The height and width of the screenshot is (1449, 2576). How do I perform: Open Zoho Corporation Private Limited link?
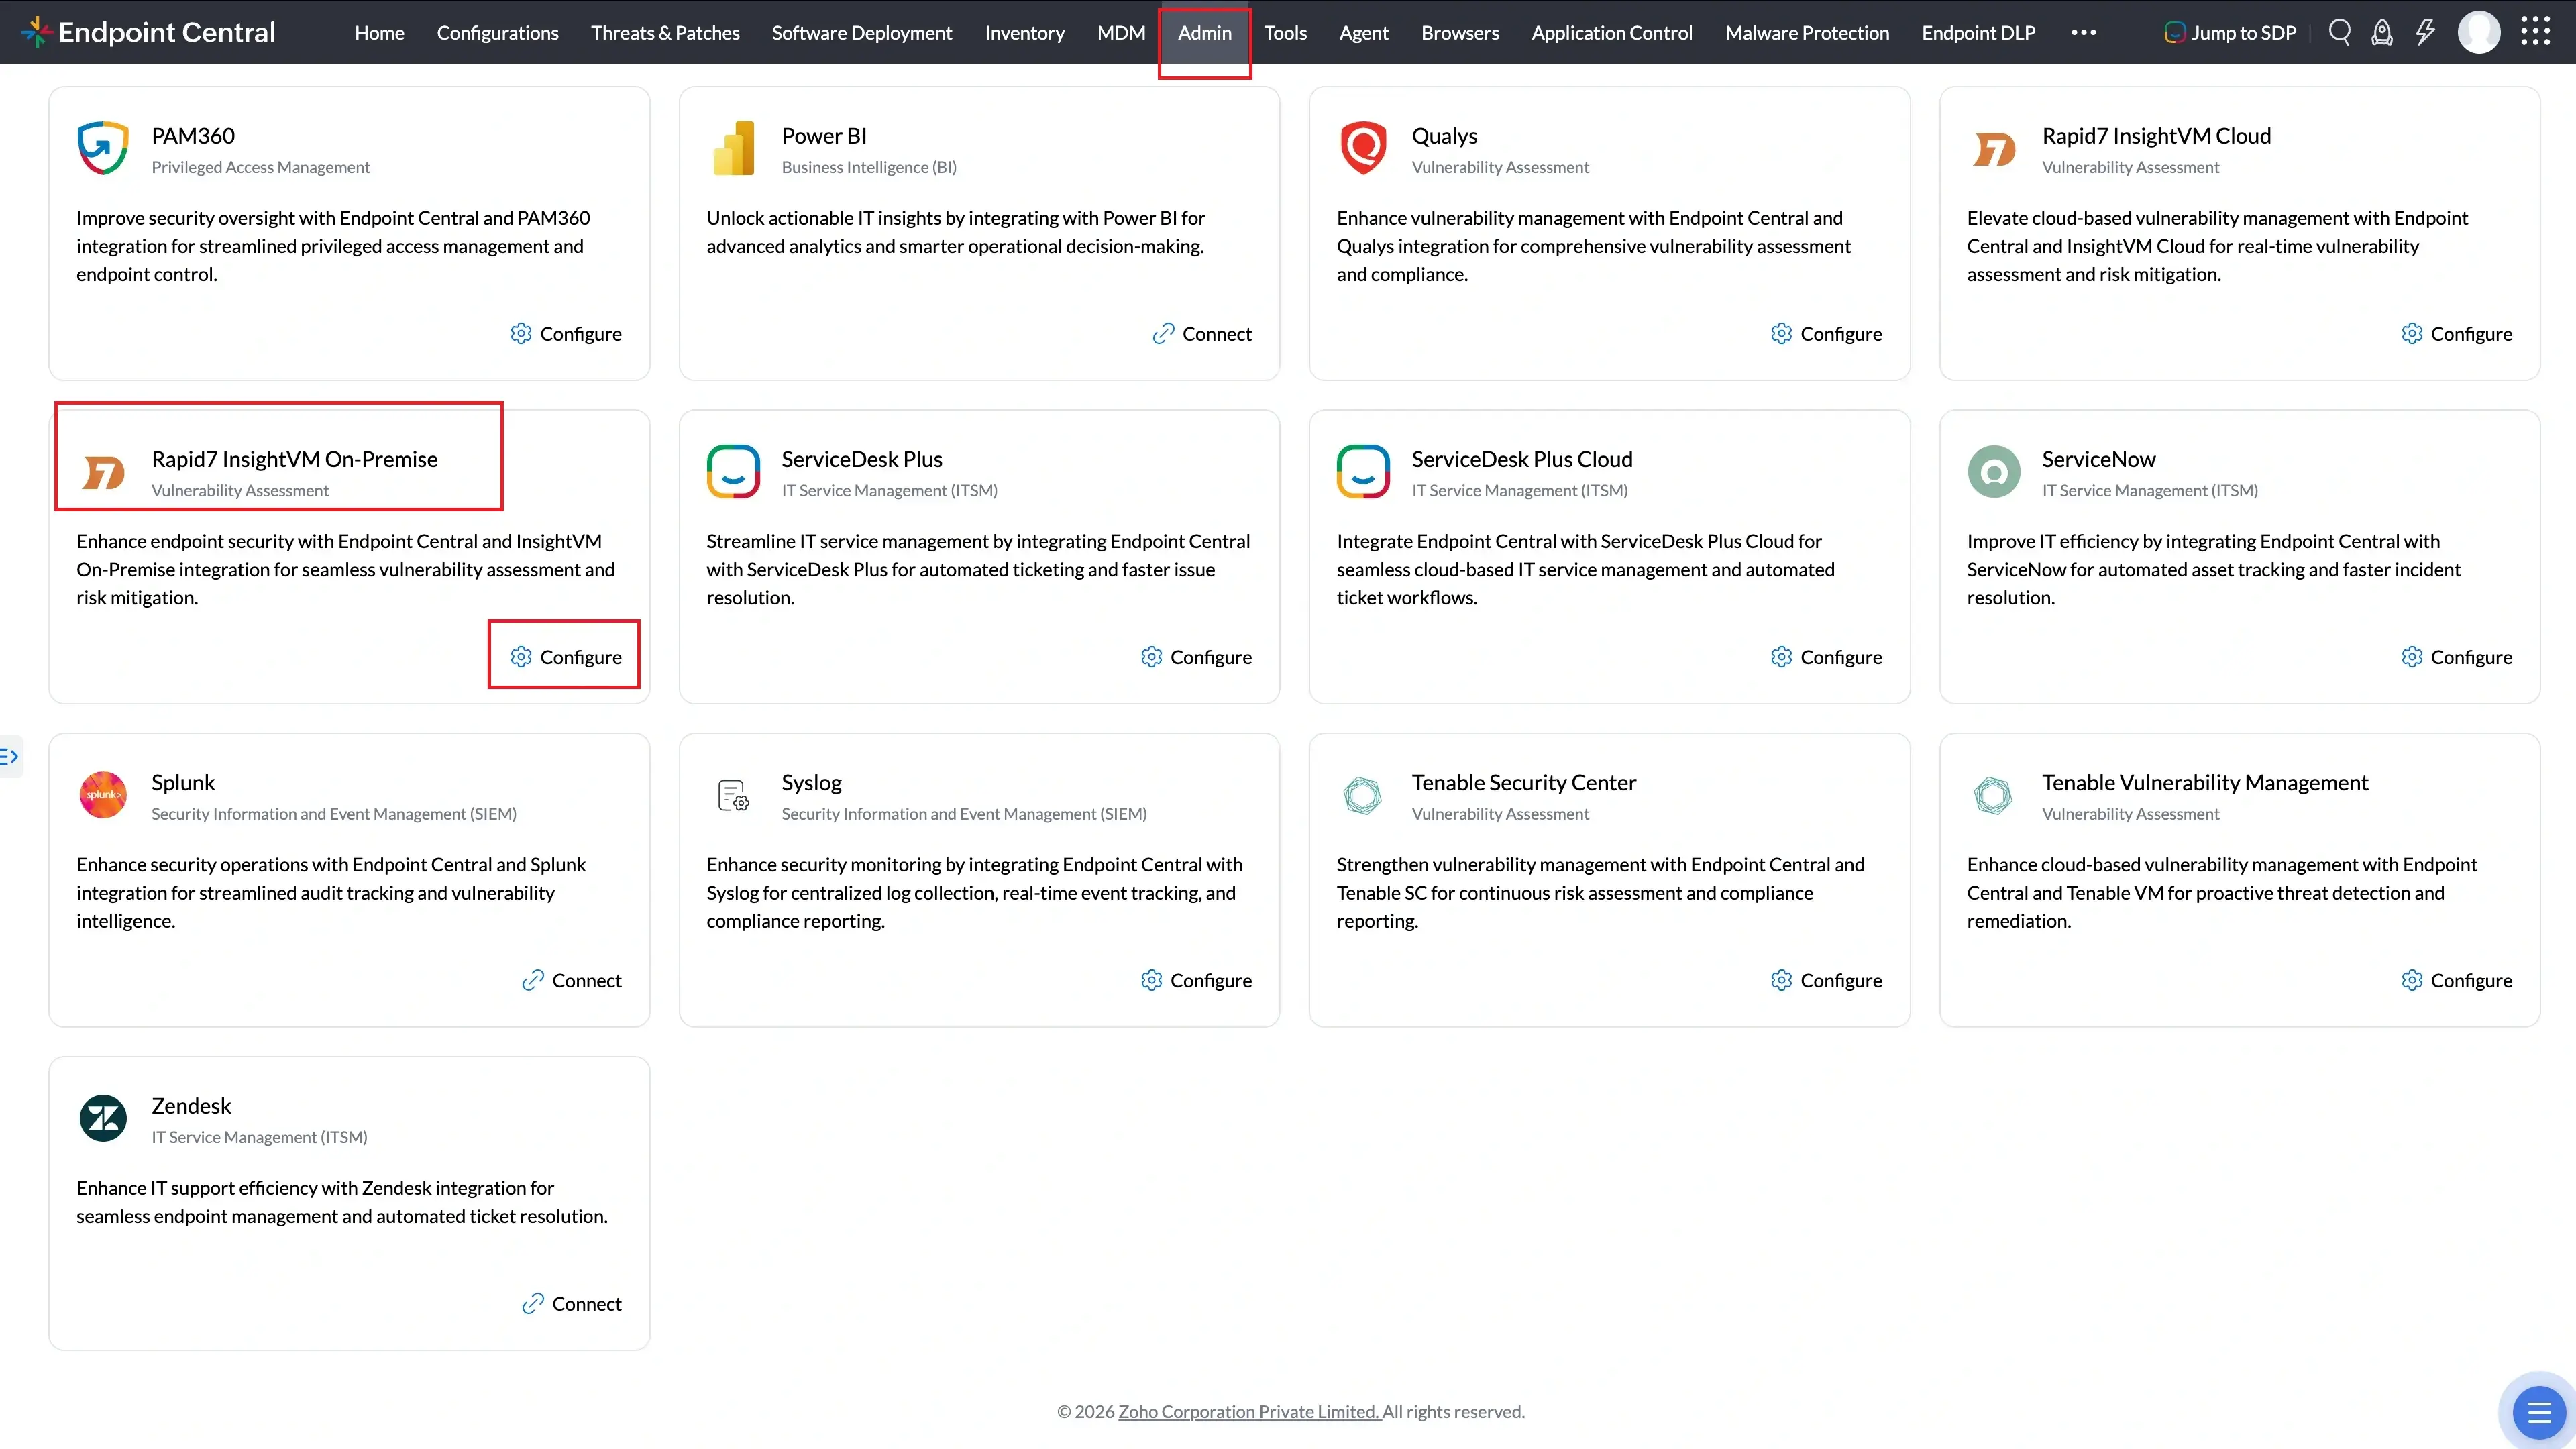1249,1411
